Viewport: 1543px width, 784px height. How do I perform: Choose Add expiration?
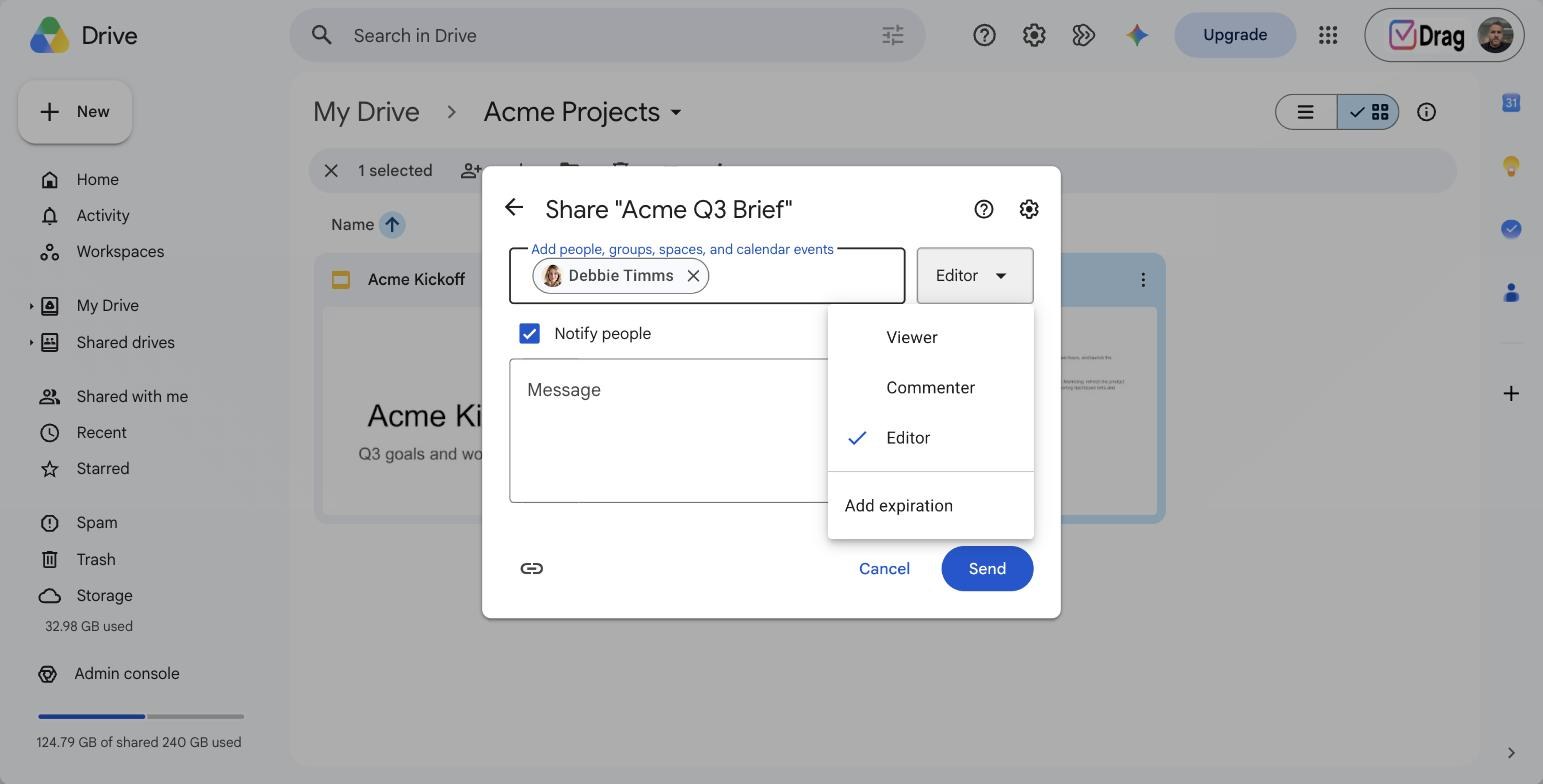pos(931,506)
